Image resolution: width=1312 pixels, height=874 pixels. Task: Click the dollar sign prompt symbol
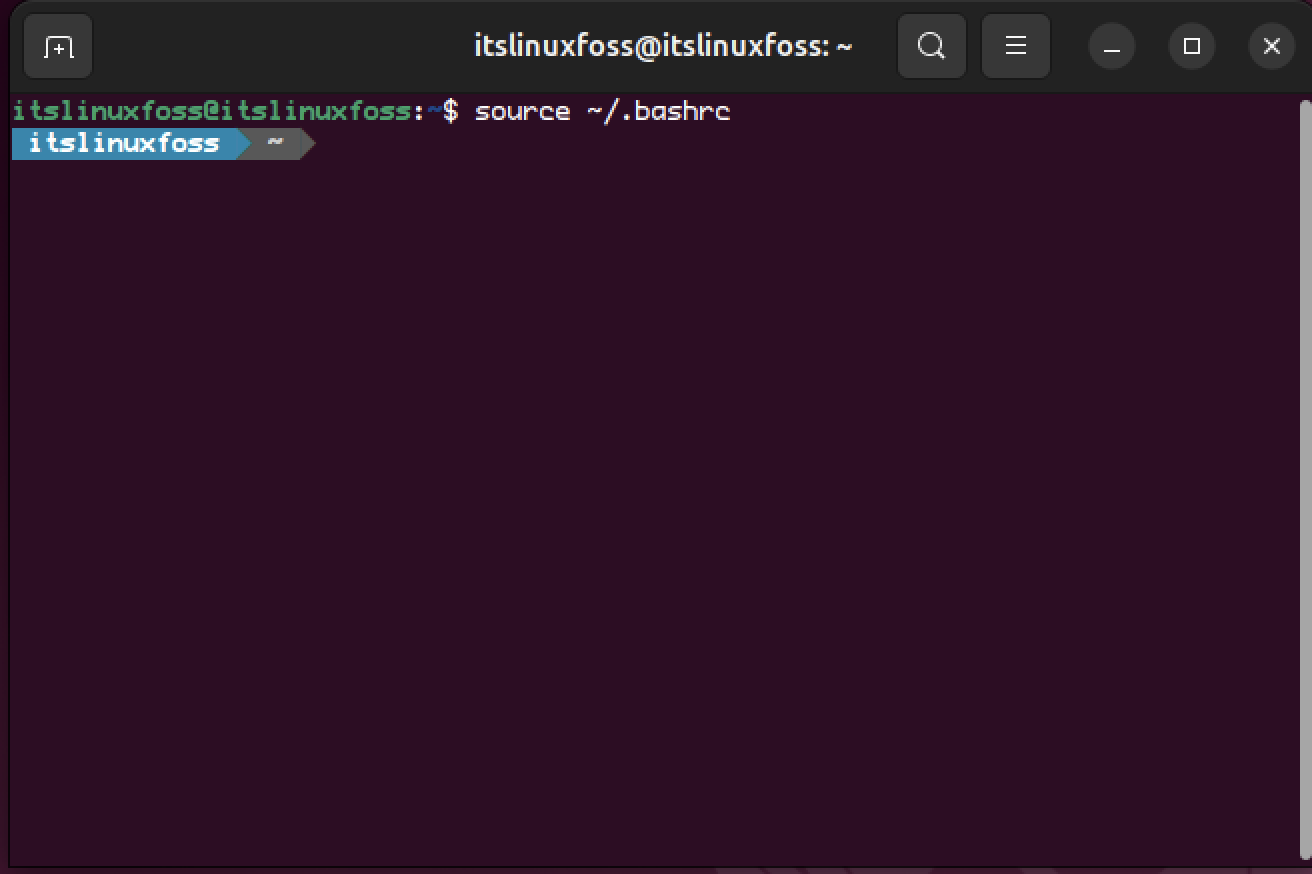pos(452,111)
